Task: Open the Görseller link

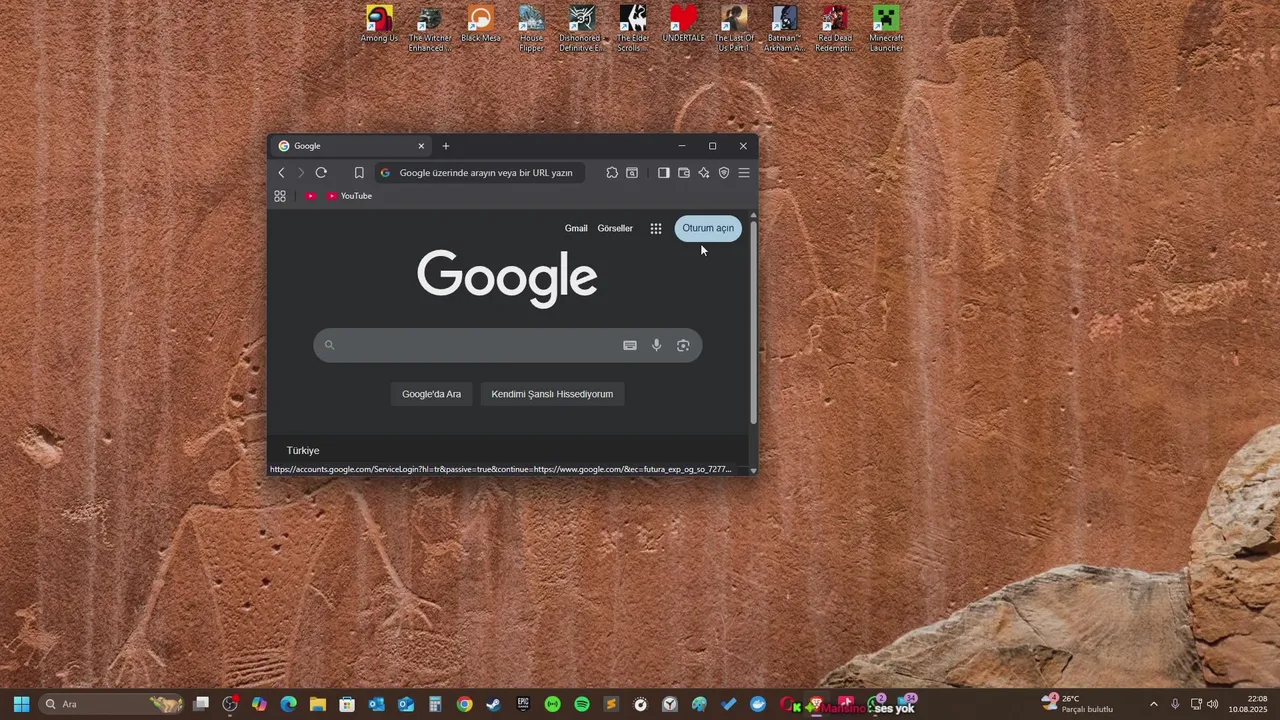Action: point(615,228)
